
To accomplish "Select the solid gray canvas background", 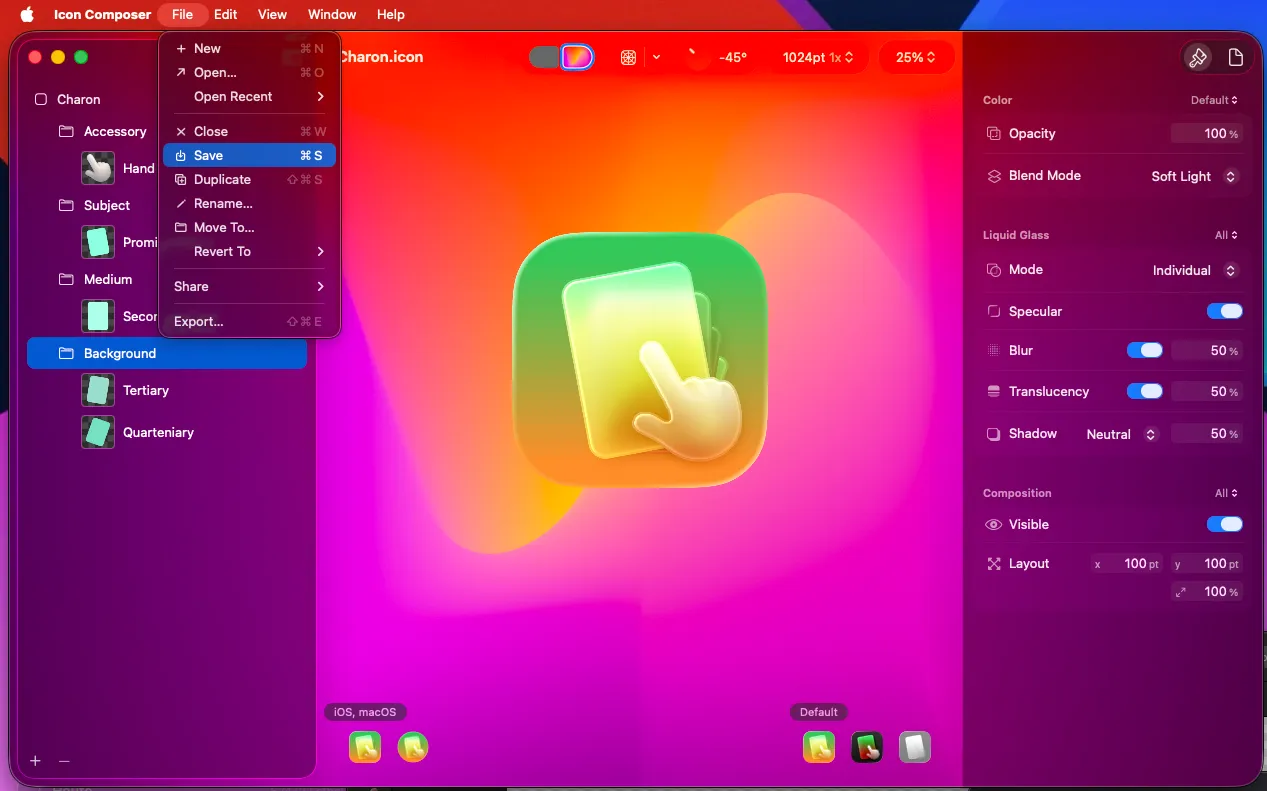I will [x=544, y=57].
